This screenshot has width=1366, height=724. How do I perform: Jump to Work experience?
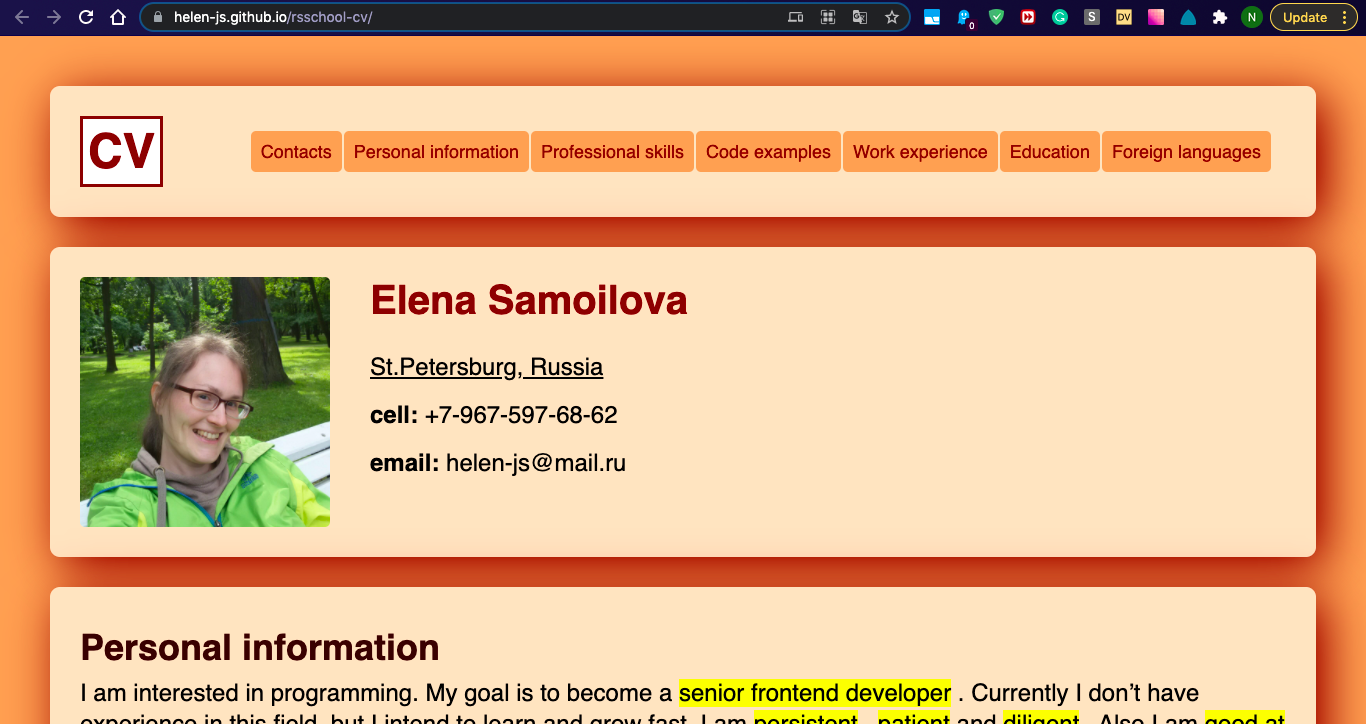point(920,152)
